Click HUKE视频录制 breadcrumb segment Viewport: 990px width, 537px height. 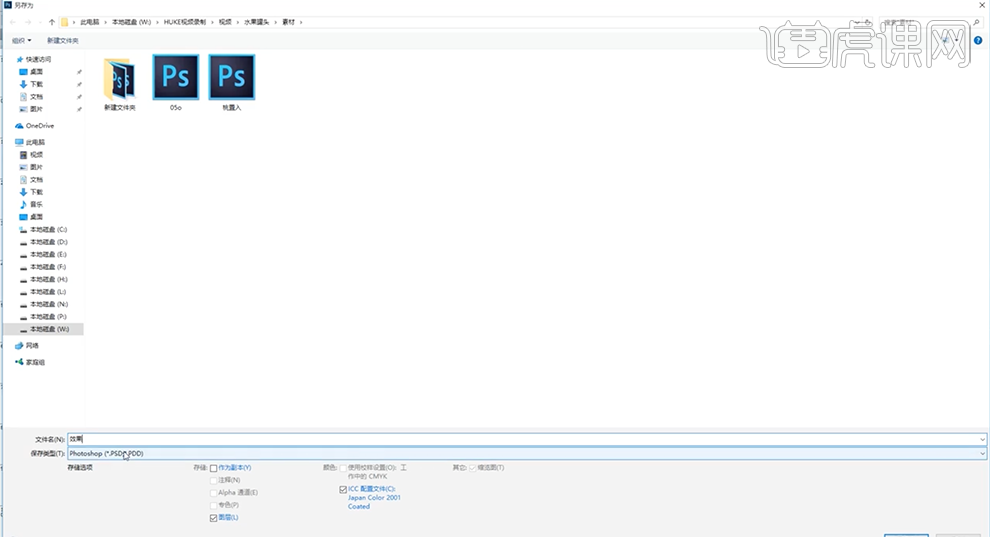click(185, 22)
